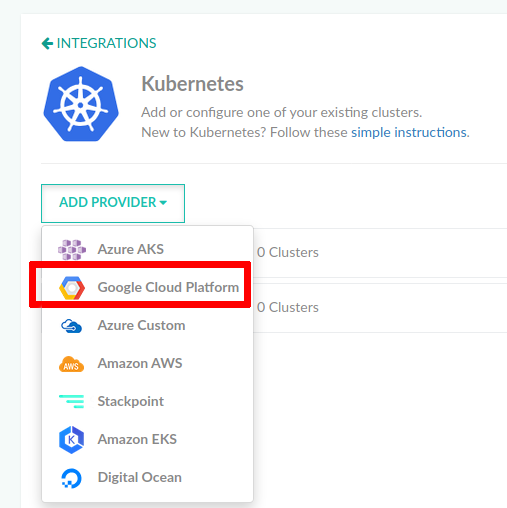Click the Azure Custom cloud icon
Screen dimensions: 507x508
(71, 326)
